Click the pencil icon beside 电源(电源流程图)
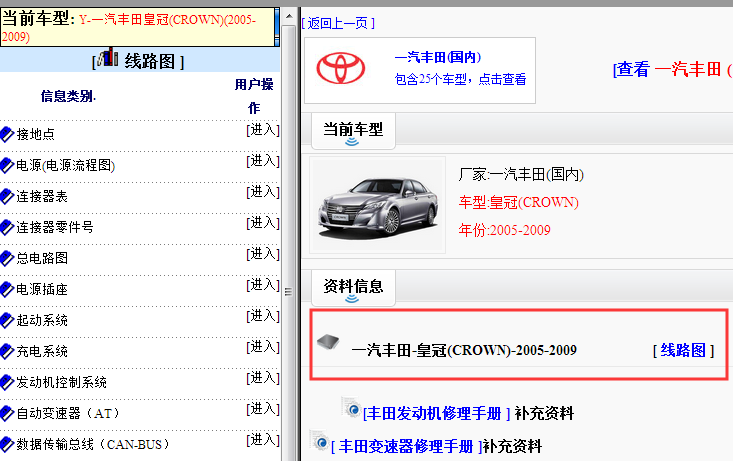The width and height of the screenshot is (733, 461). pyautogui.click(x=7, y=166)
